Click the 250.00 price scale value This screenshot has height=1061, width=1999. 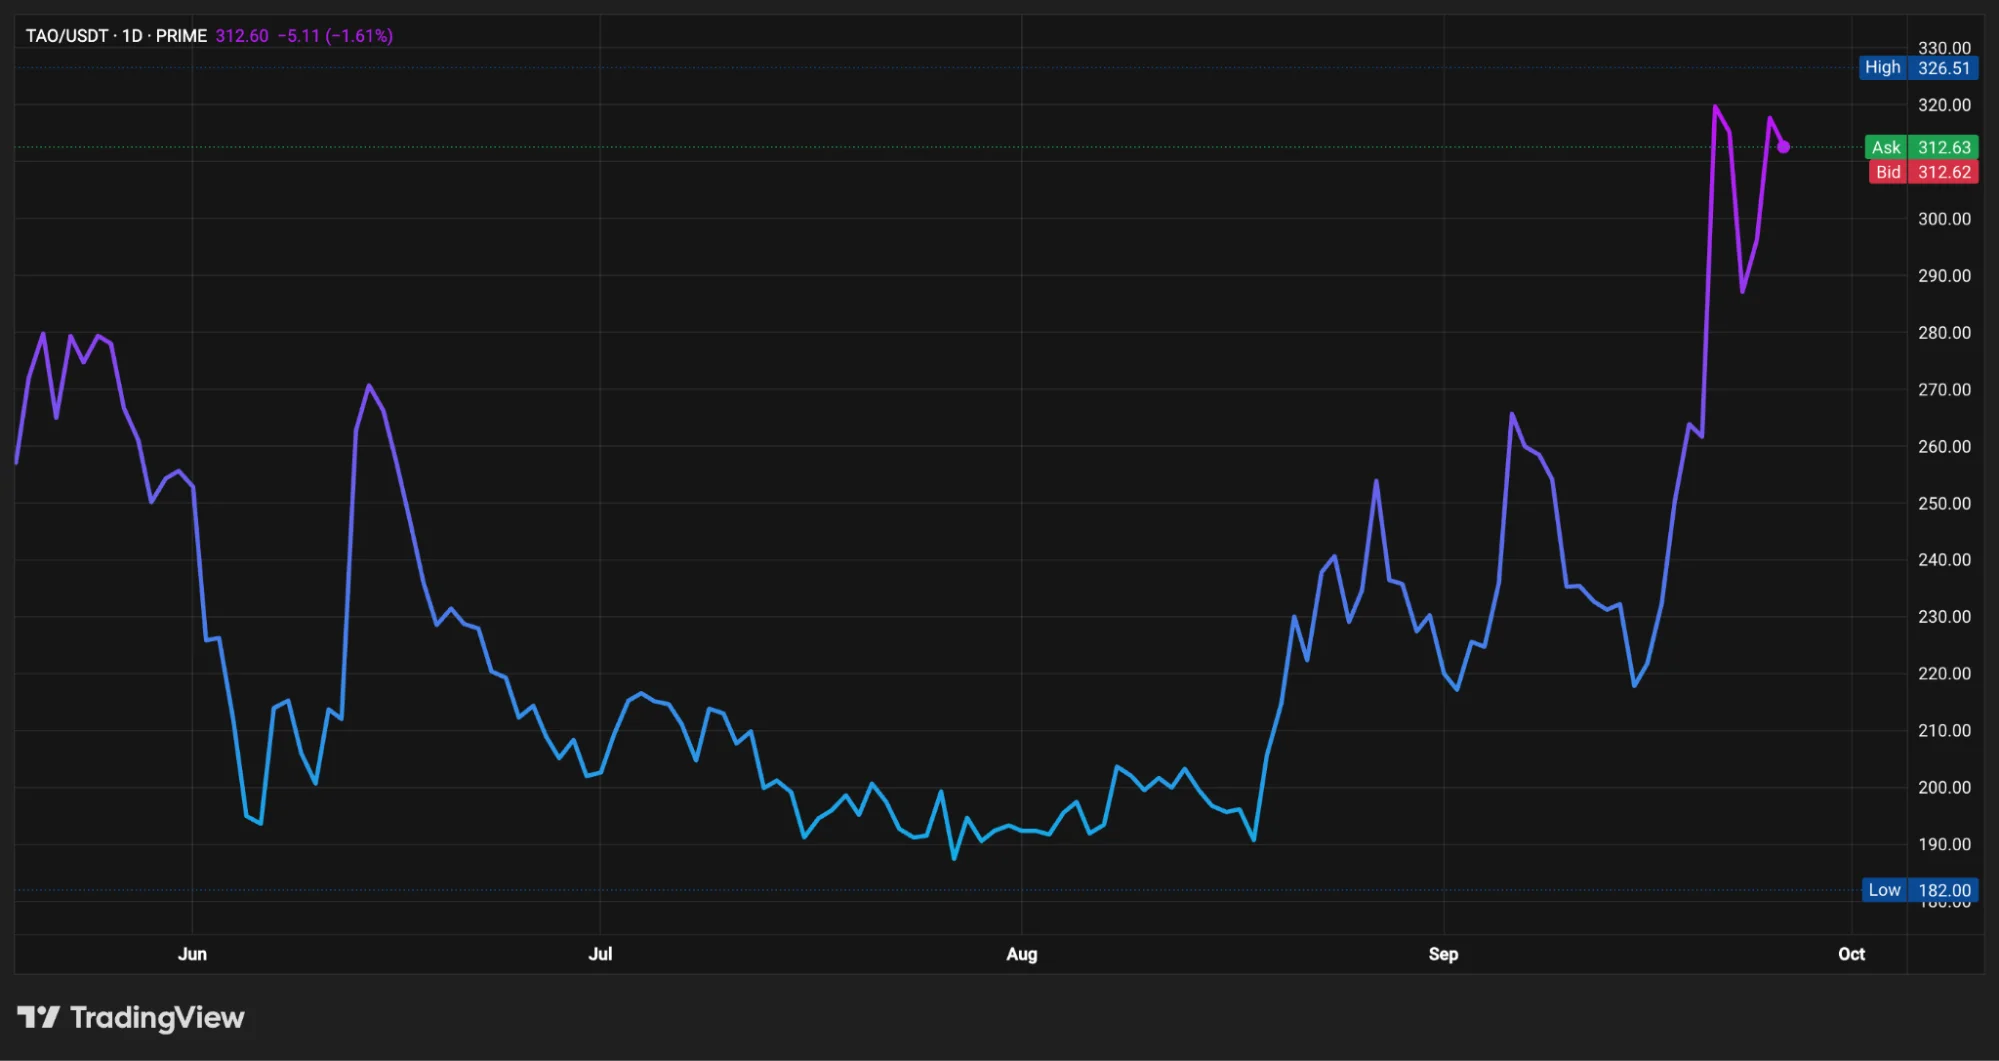tap(1944, 504)
